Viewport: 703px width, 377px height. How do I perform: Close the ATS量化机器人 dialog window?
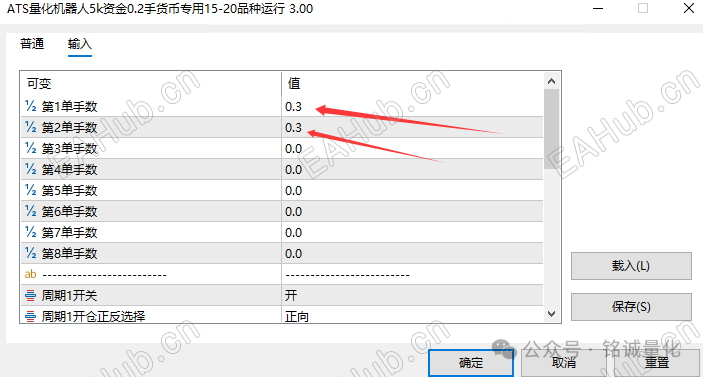[x=689, y=9]
